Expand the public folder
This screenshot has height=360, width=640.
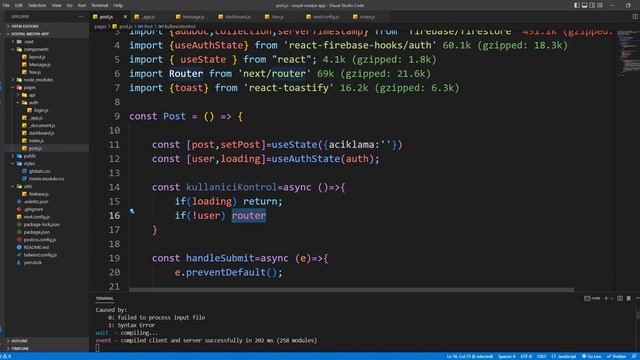click(29, 156)
